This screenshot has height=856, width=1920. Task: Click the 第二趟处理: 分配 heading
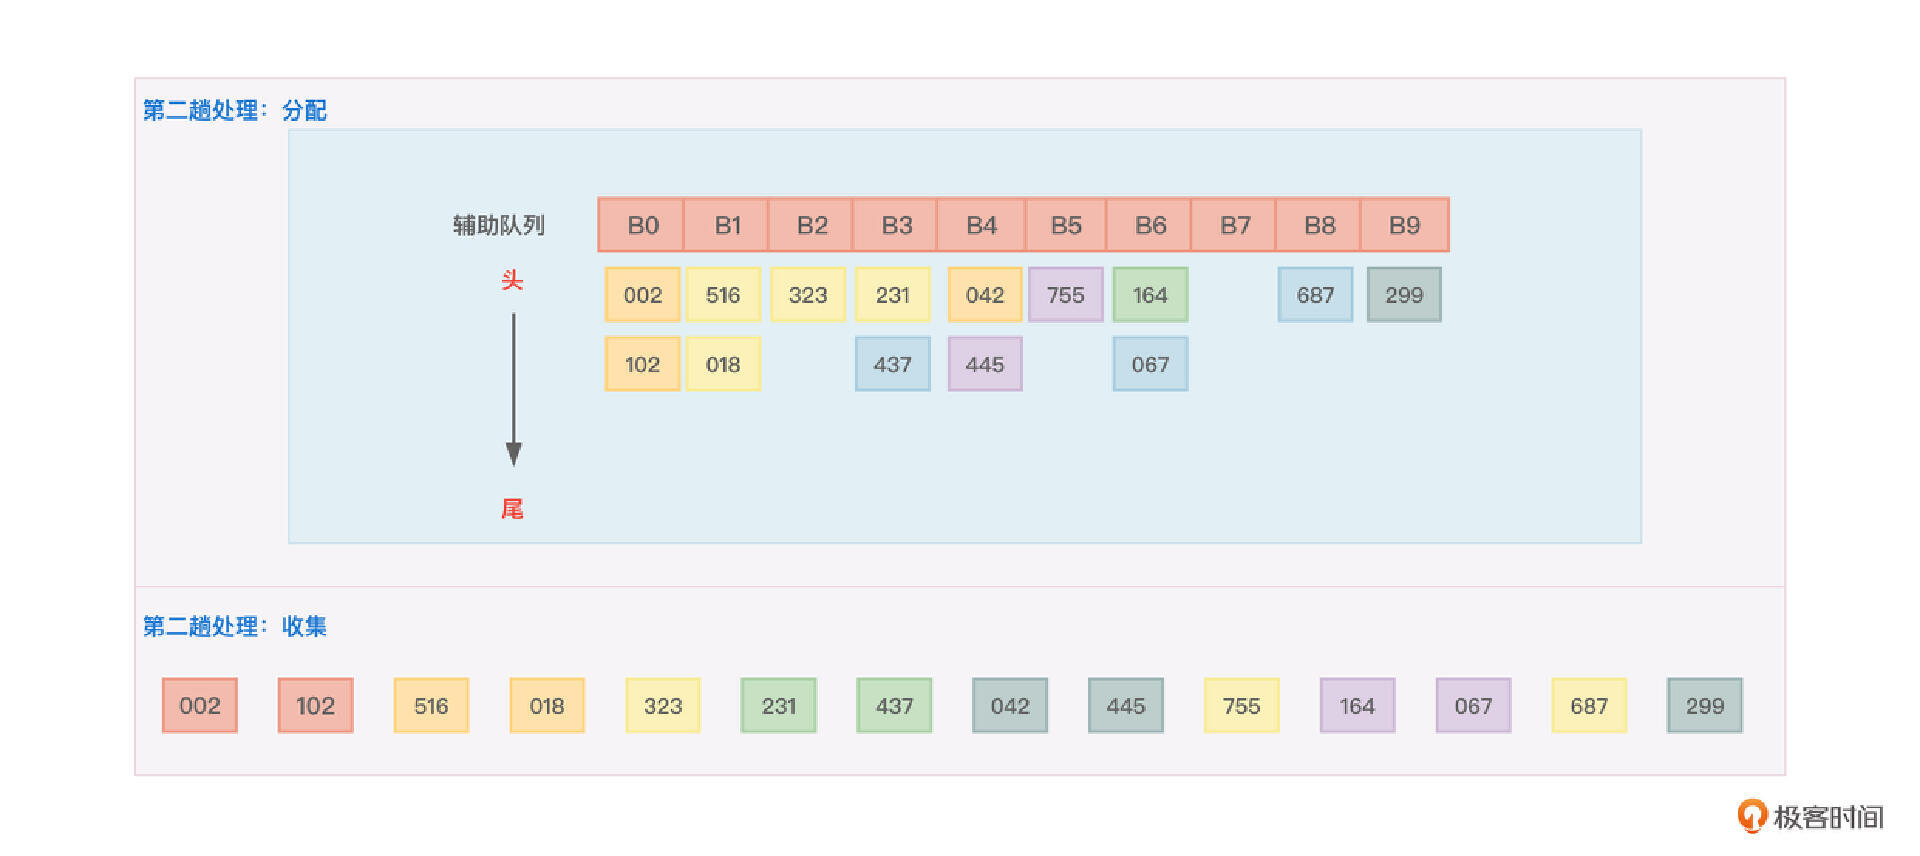click(x=235, y=110)
